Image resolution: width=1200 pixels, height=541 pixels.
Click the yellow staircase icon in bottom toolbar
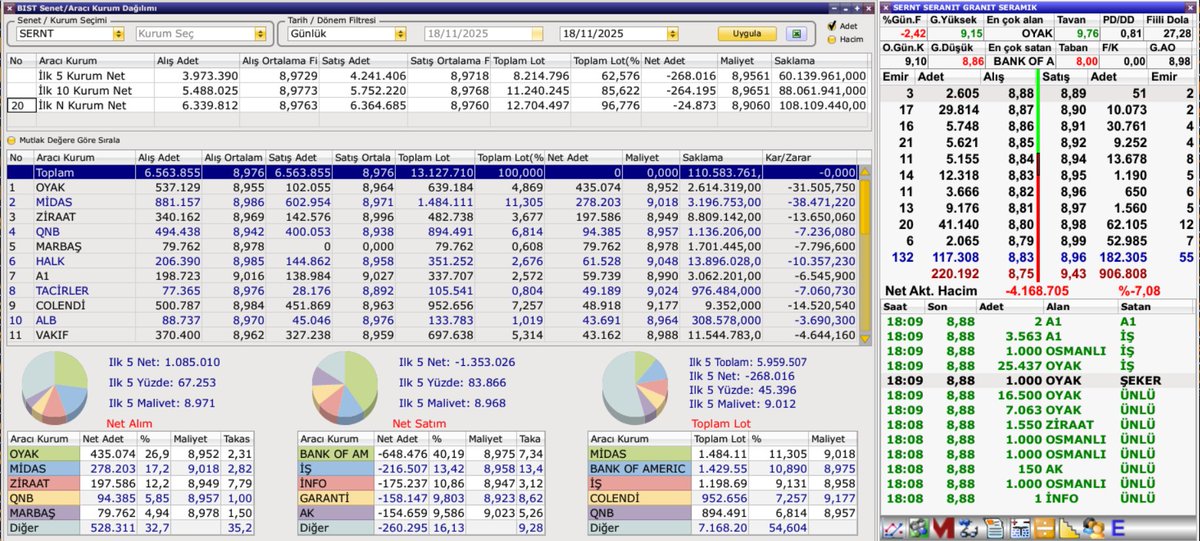tap(1069, 528)
